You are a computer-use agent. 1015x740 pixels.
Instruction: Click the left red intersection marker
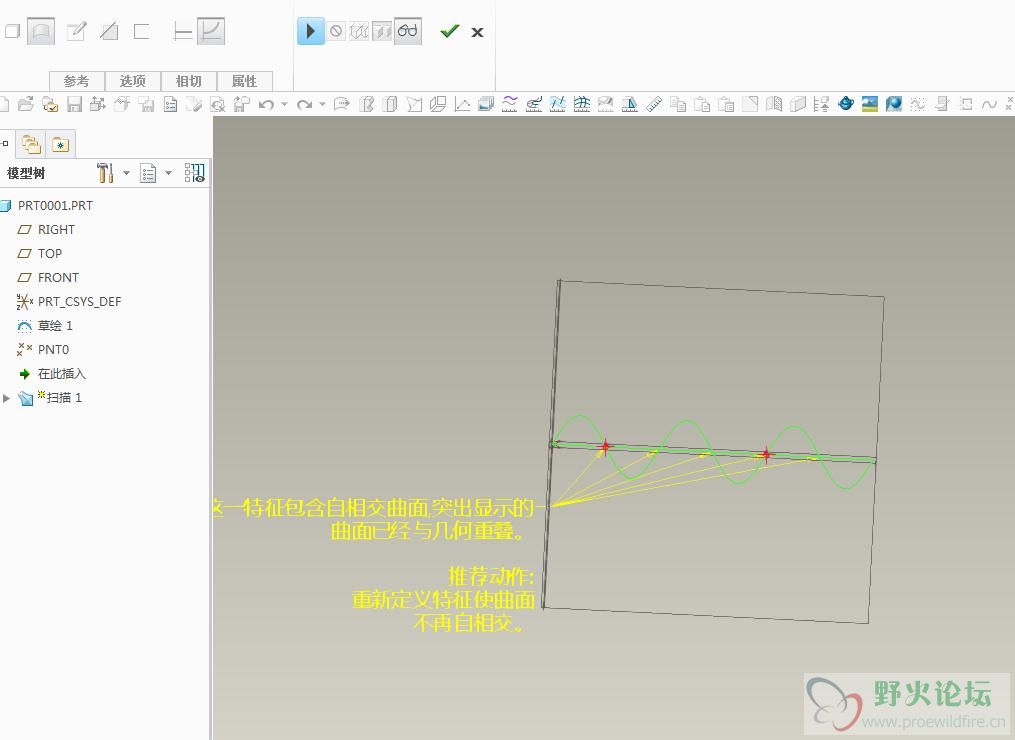pos(605,446)
